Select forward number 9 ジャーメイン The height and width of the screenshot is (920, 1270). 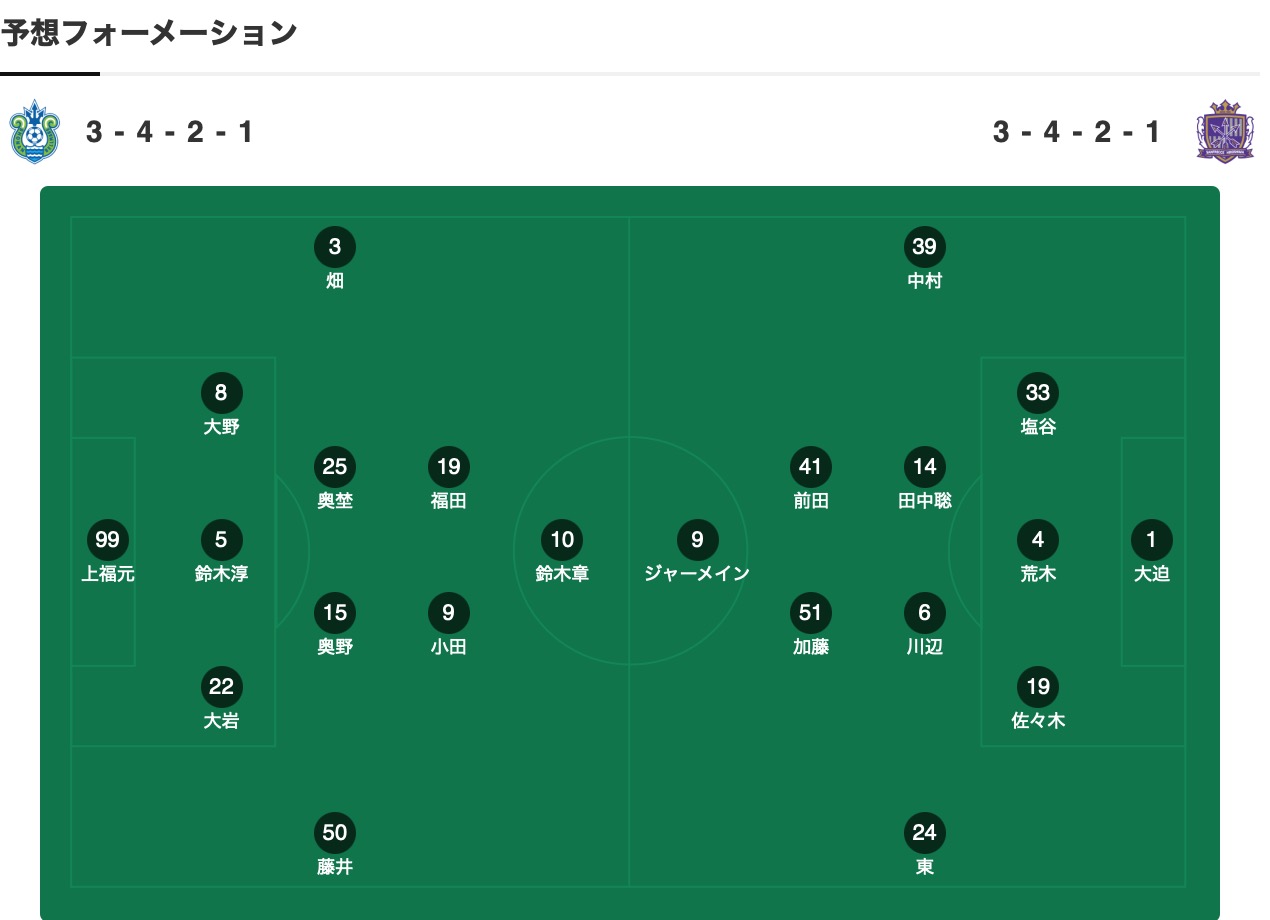(697, 540)
